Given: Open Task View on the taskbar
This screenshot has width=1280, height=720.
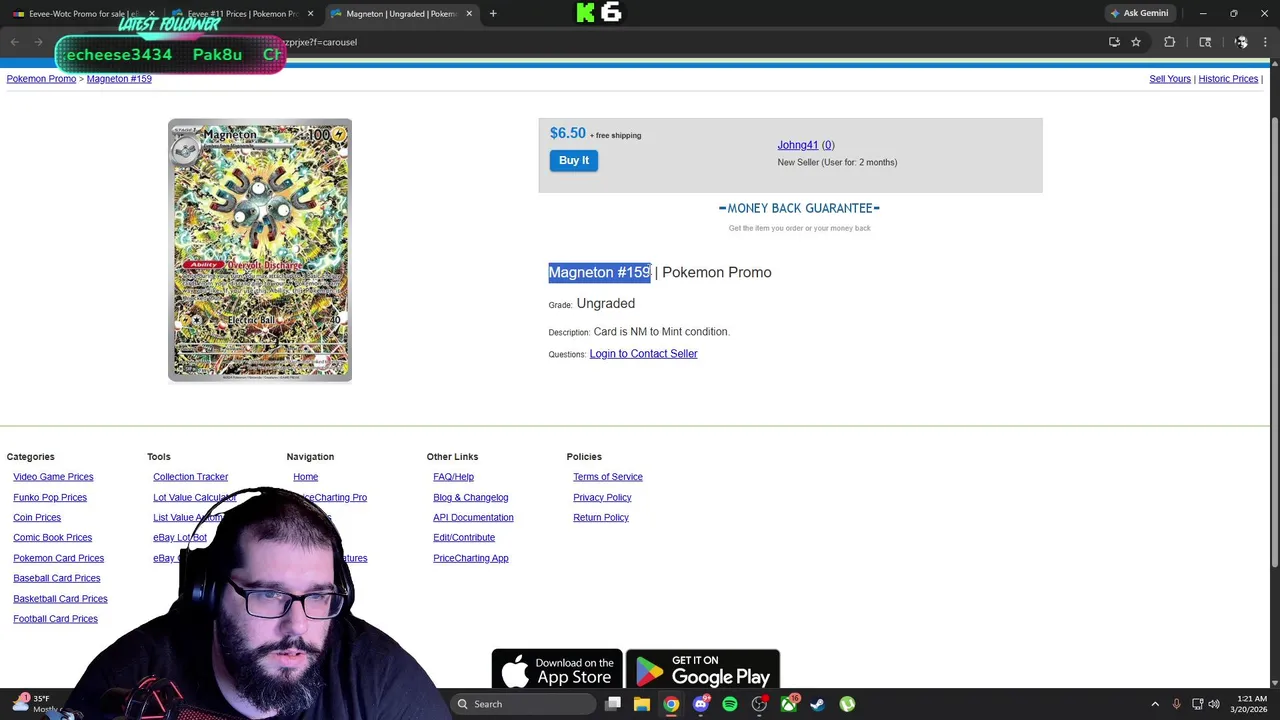Looking at the screenshot, I should click(x=613, y=704).
